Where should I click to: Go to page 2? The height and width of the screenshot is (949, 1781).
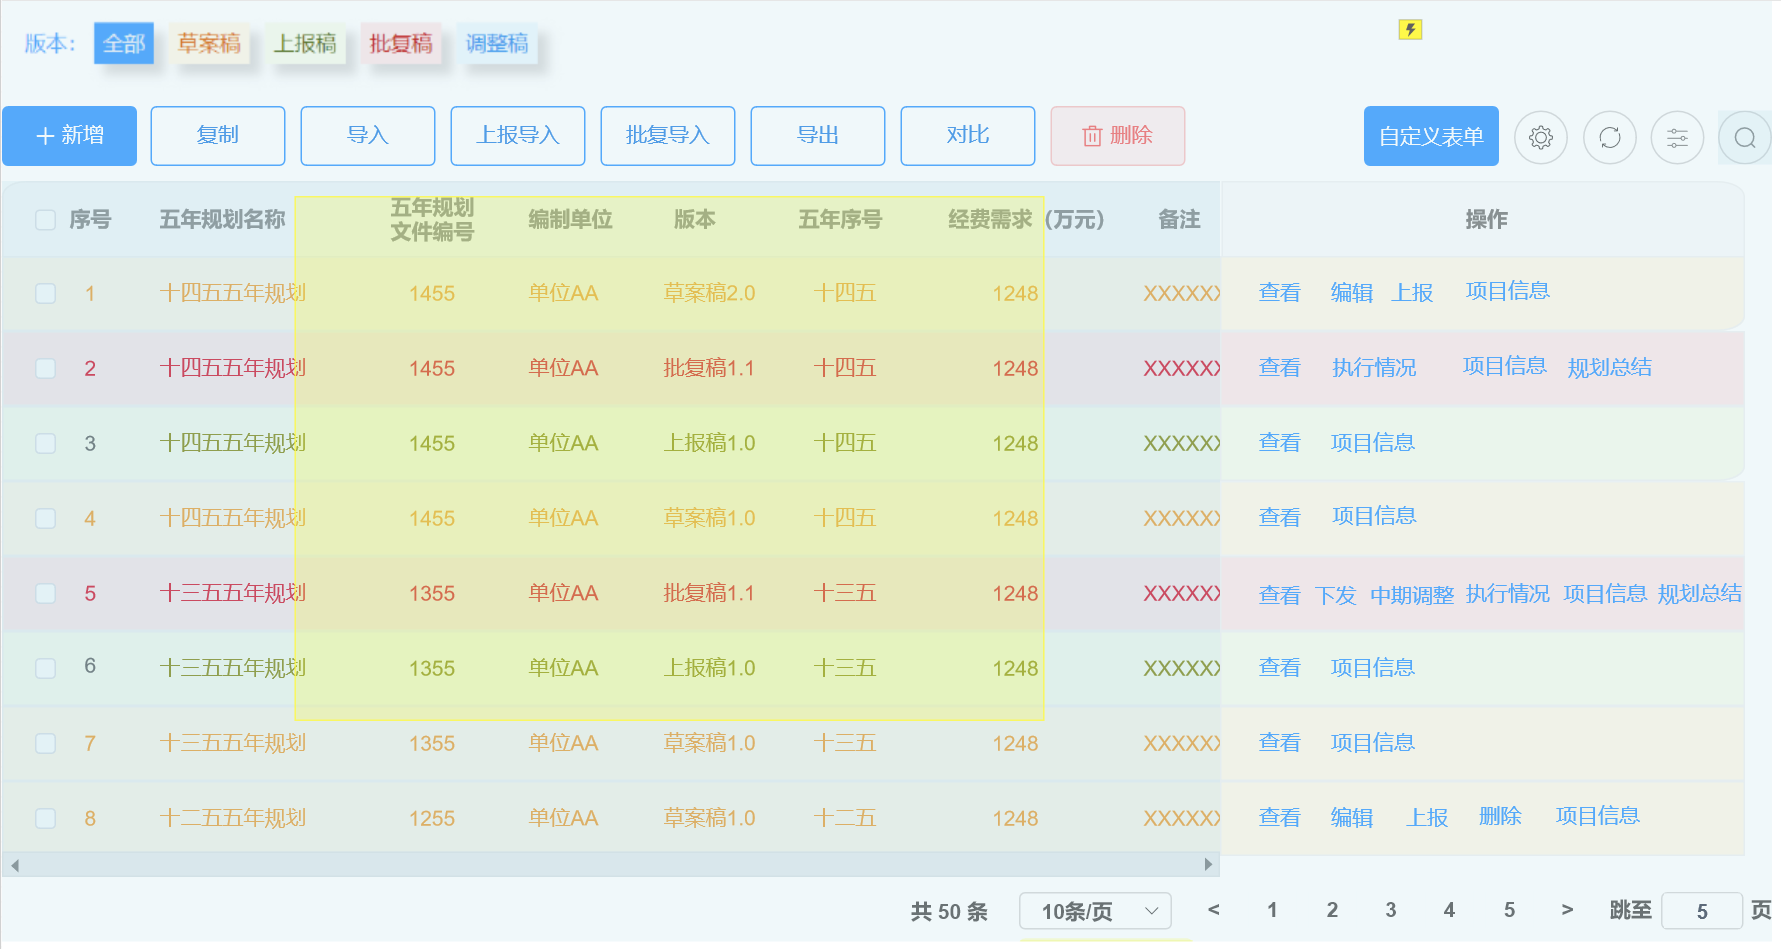1332,910
